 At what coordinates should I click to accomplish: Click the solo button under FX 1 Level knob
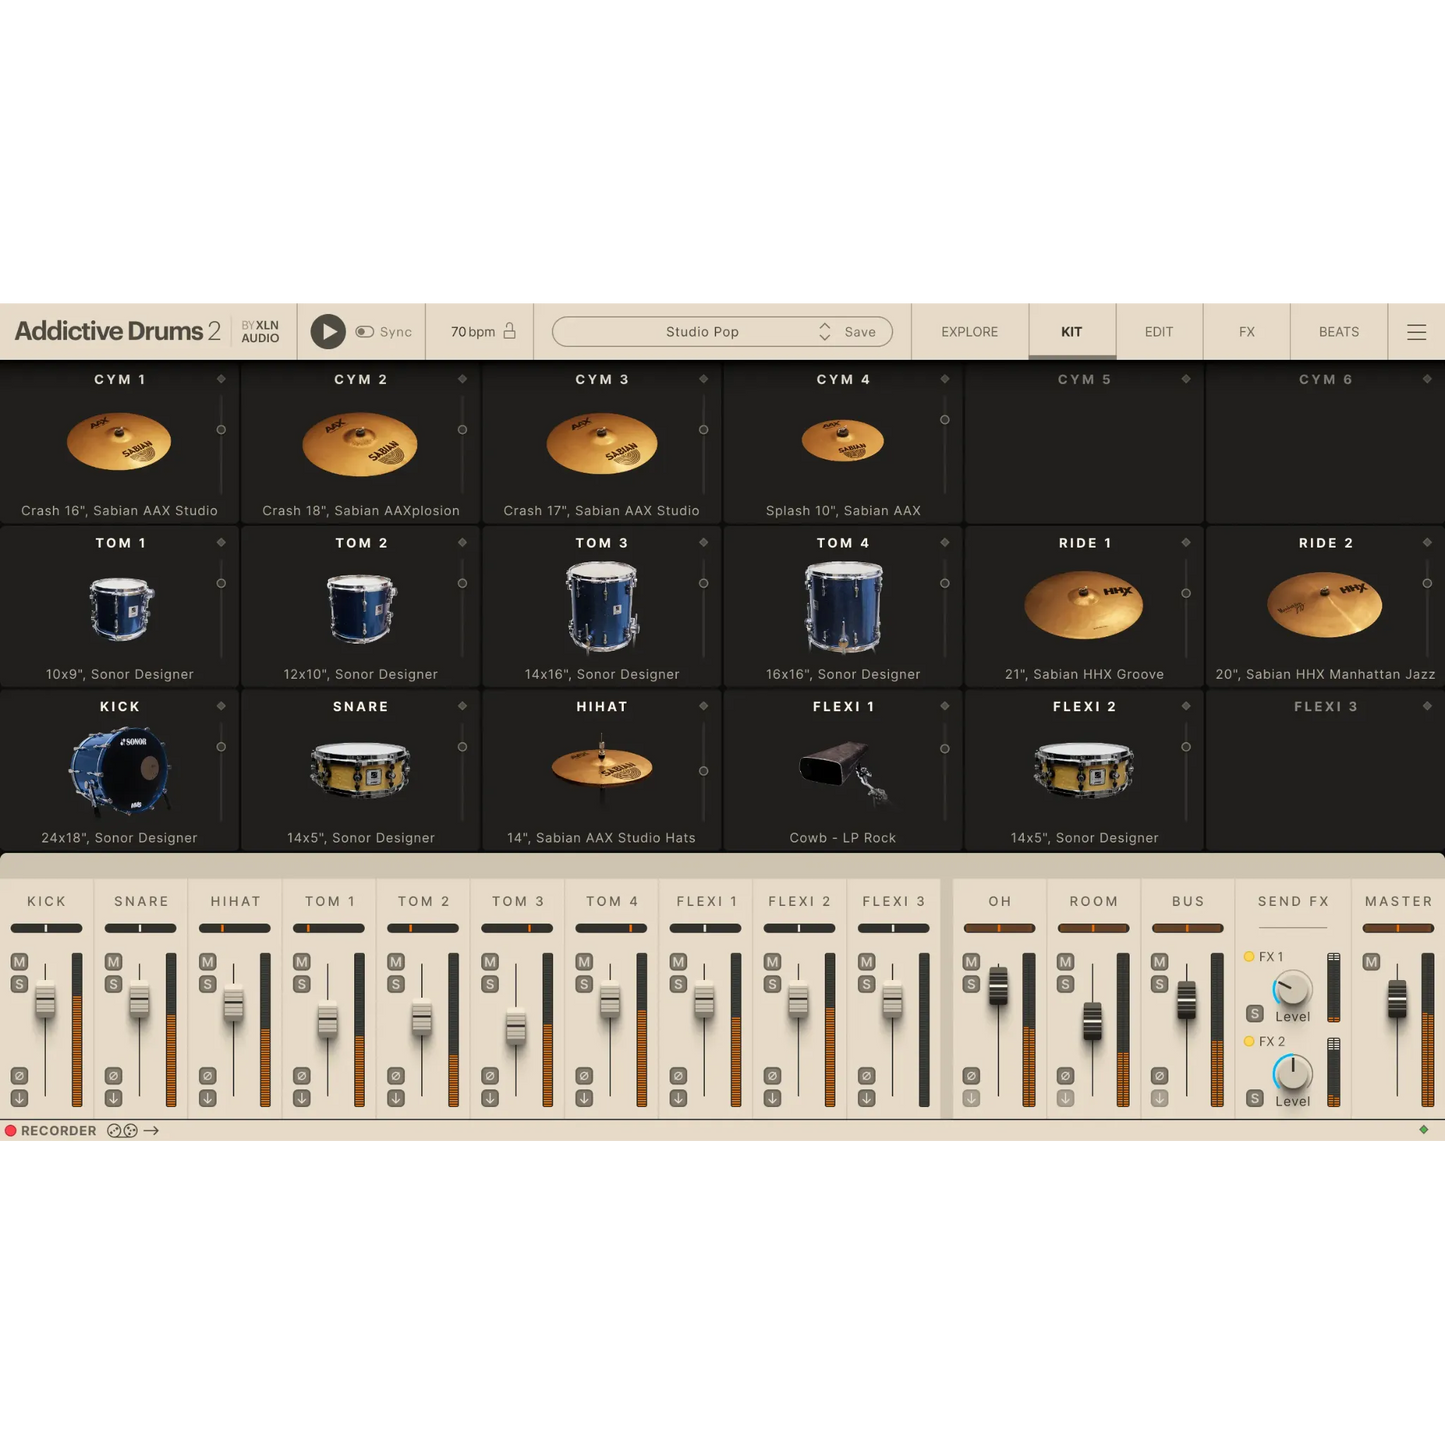[x=1255, y=1013]
